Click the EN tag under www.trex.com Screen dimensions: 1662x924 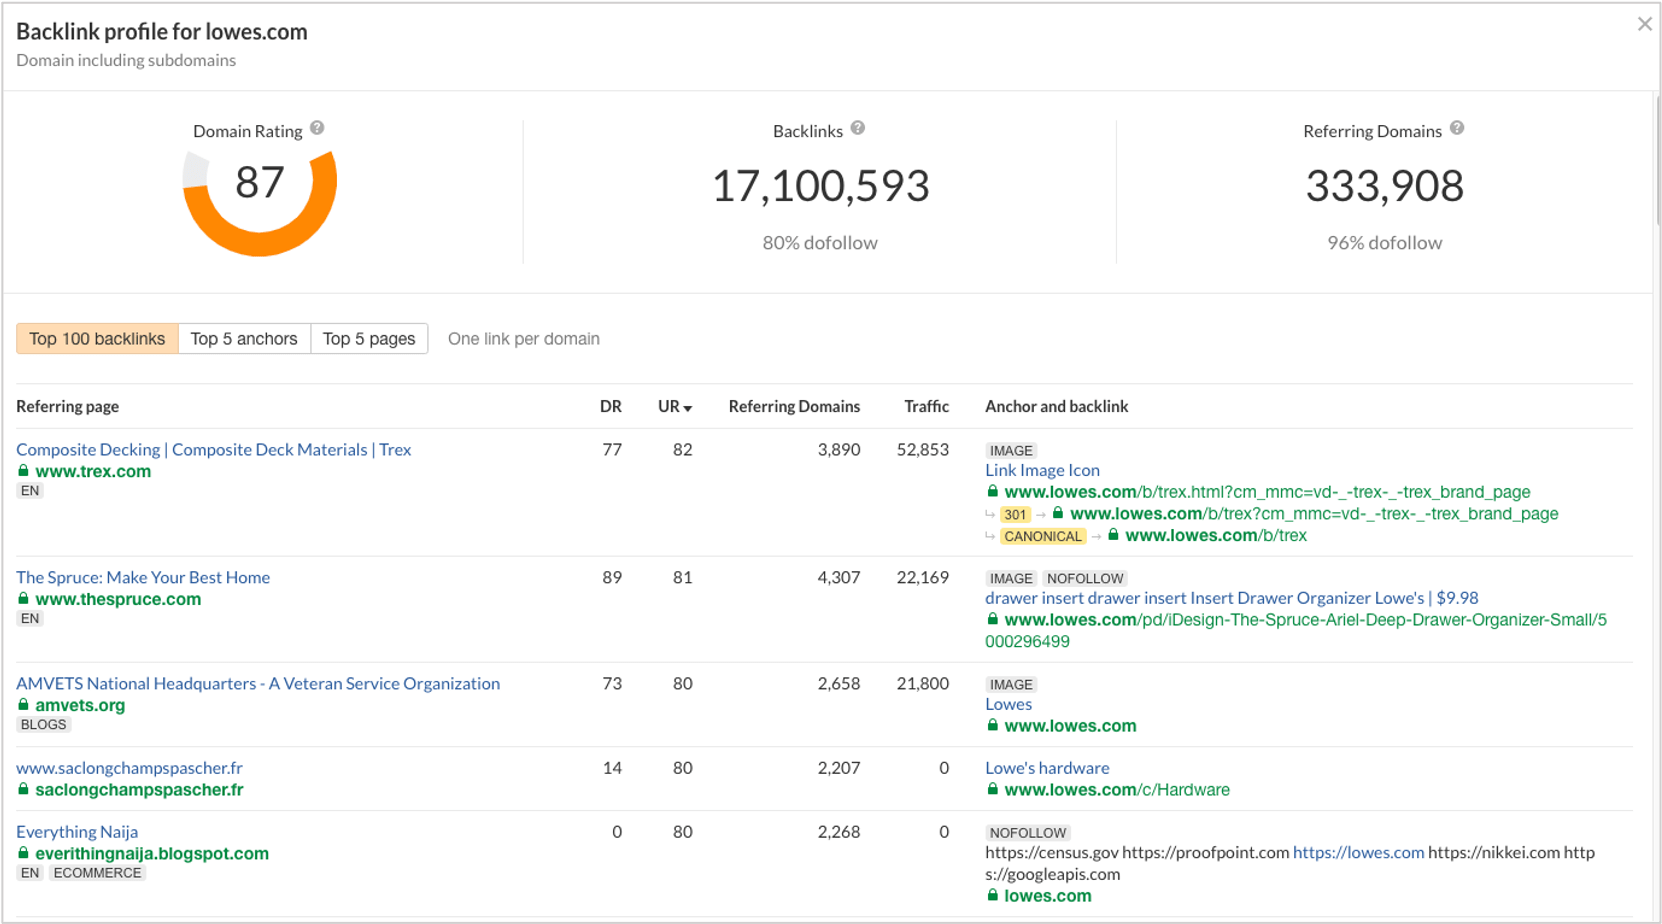[x=30, y=491]
